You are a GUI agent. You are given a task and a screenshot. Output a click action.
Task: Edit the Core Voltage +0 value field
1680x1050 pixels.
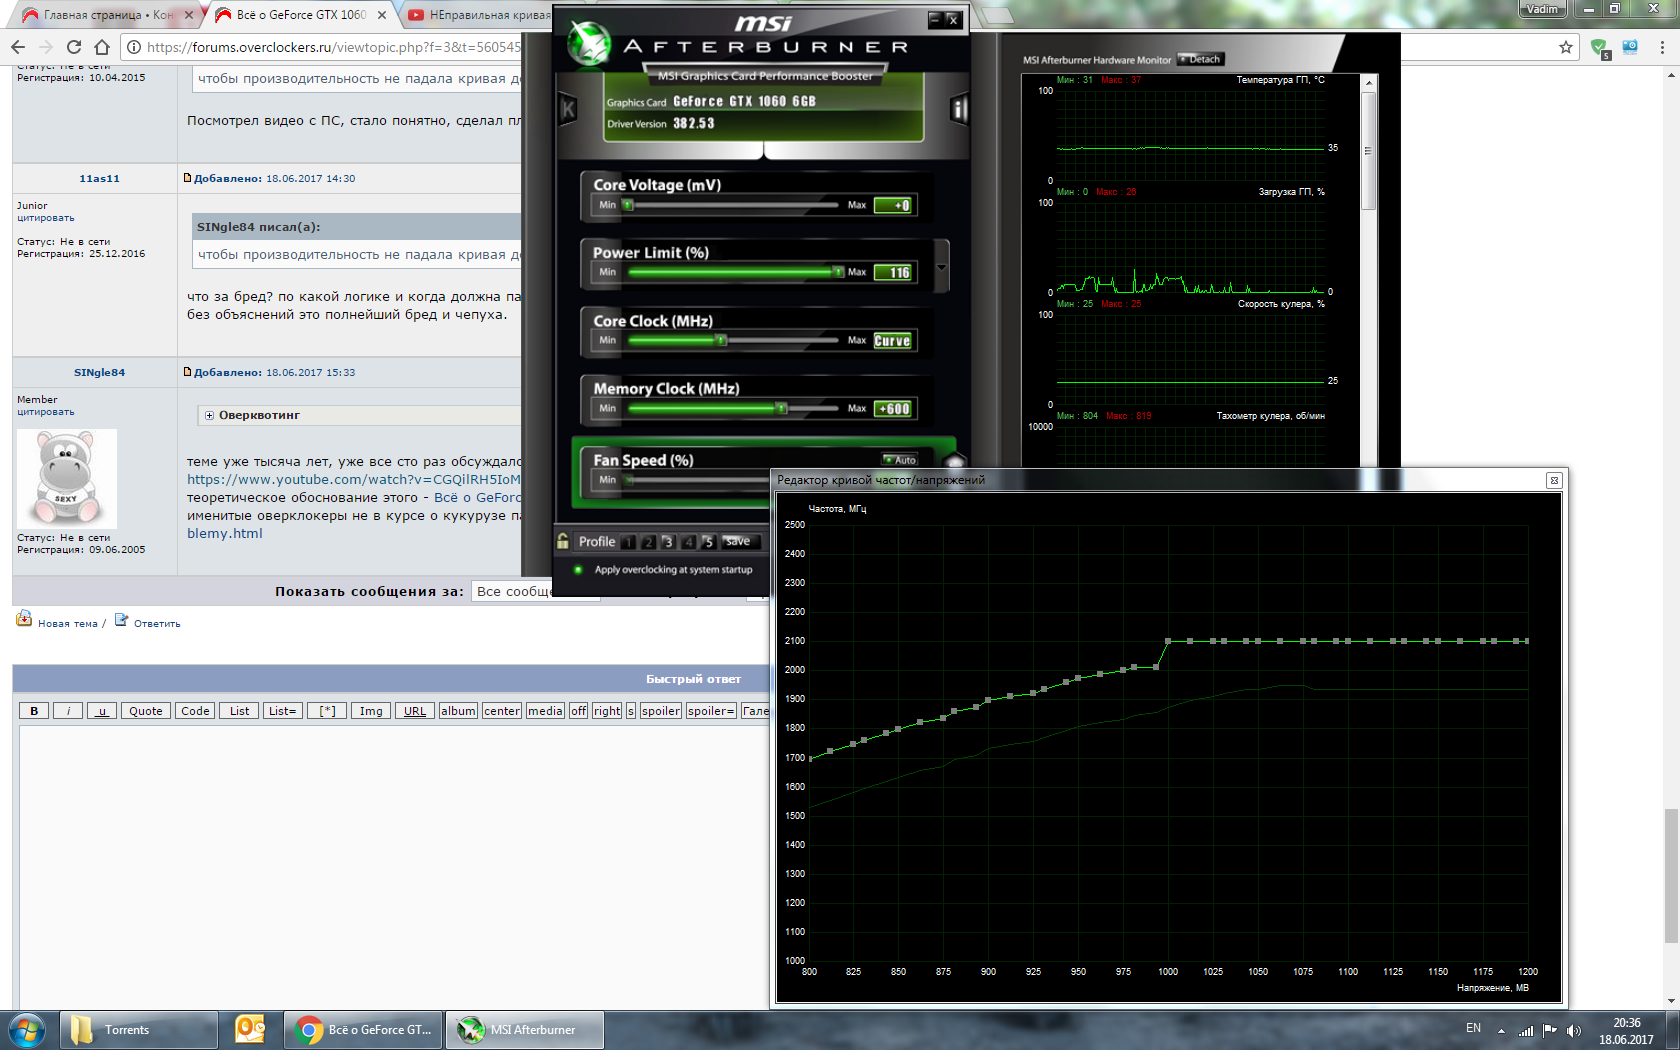(893, 205)
